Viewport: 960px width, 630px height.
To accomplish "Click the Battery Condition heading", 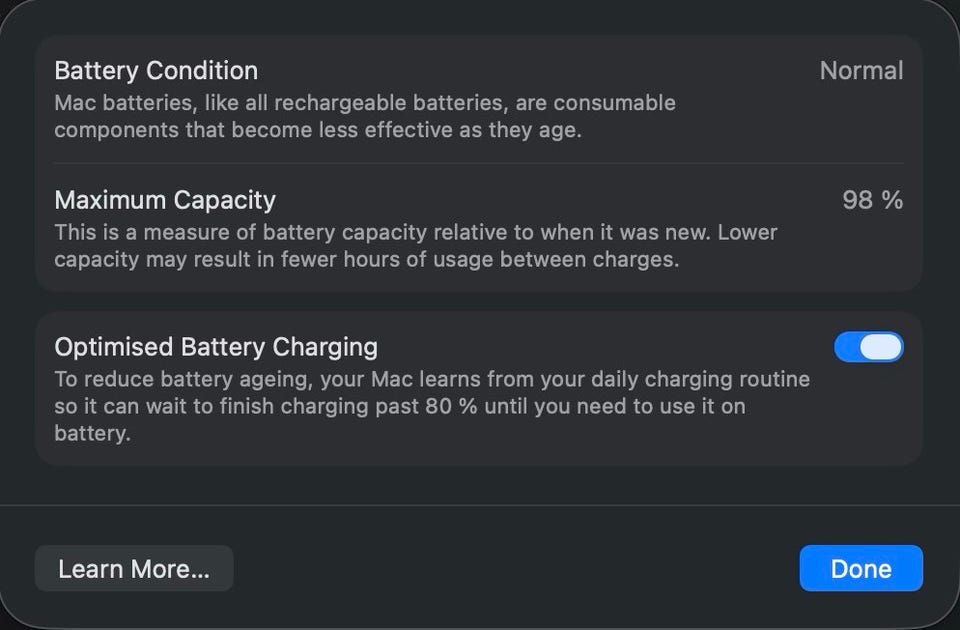I will click(156, 71).
